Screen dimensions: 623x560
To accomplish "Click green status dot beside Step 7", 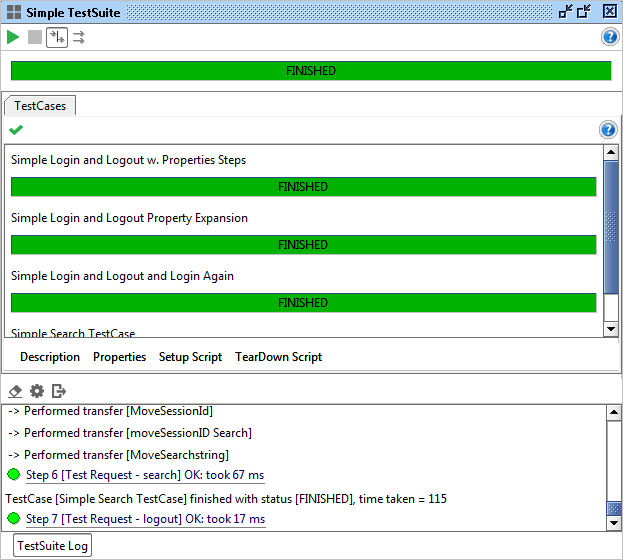I will pos(14,518).
